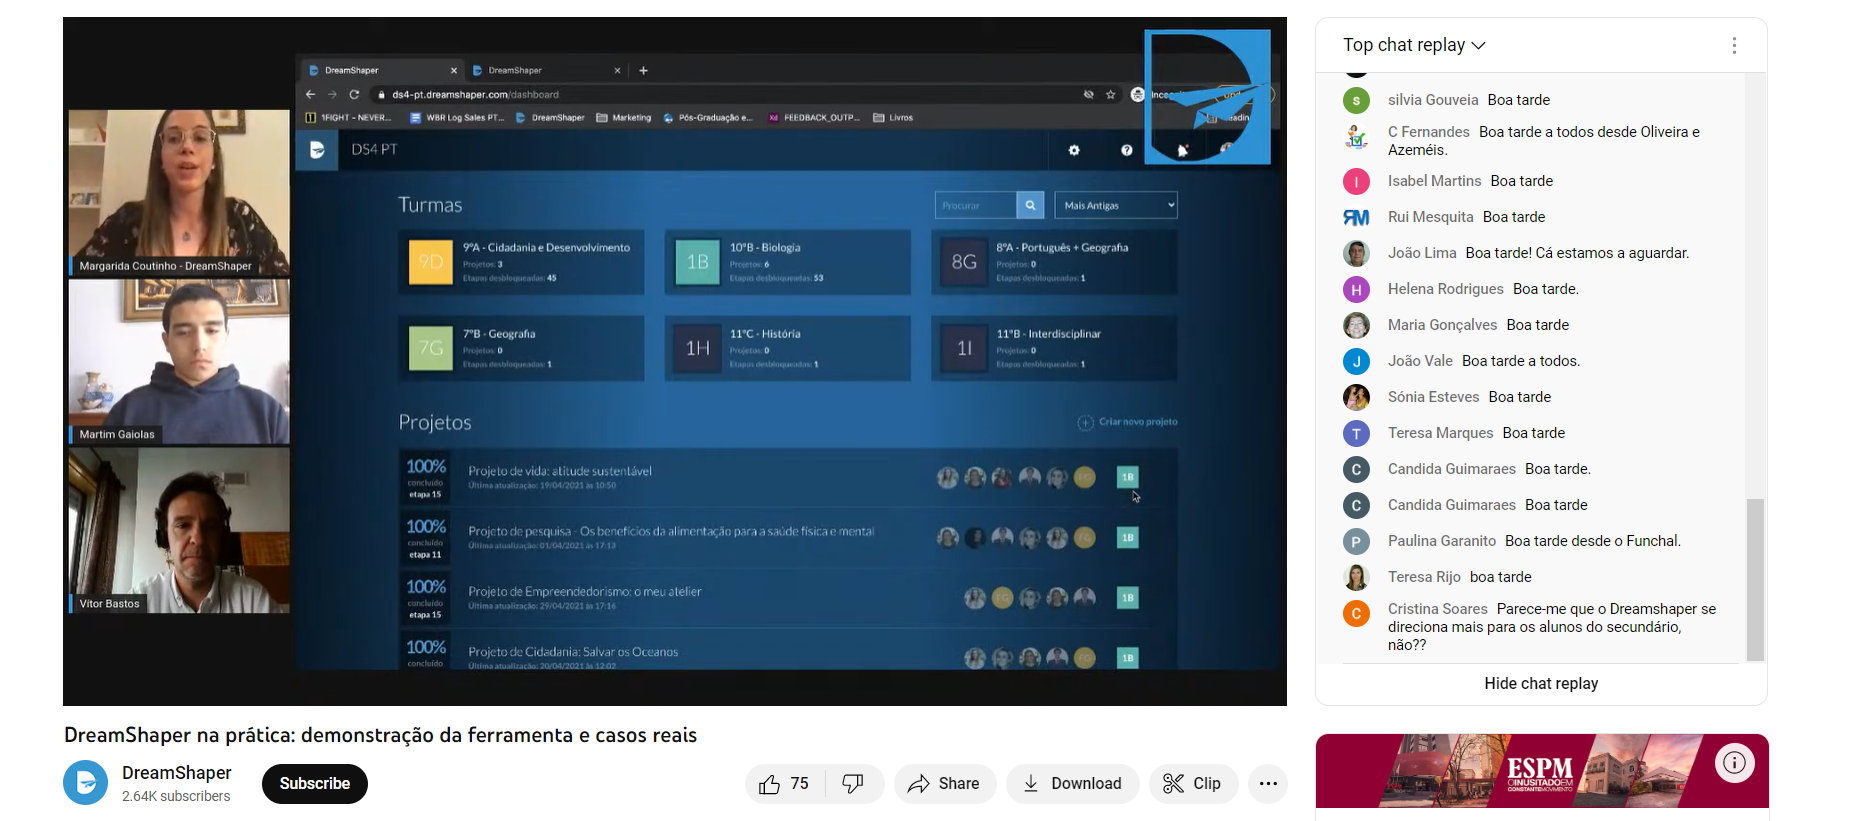The image size is (1856, 821).
Task: Click Maria Gonçalves' profile photo
Action: [1356, 325]
